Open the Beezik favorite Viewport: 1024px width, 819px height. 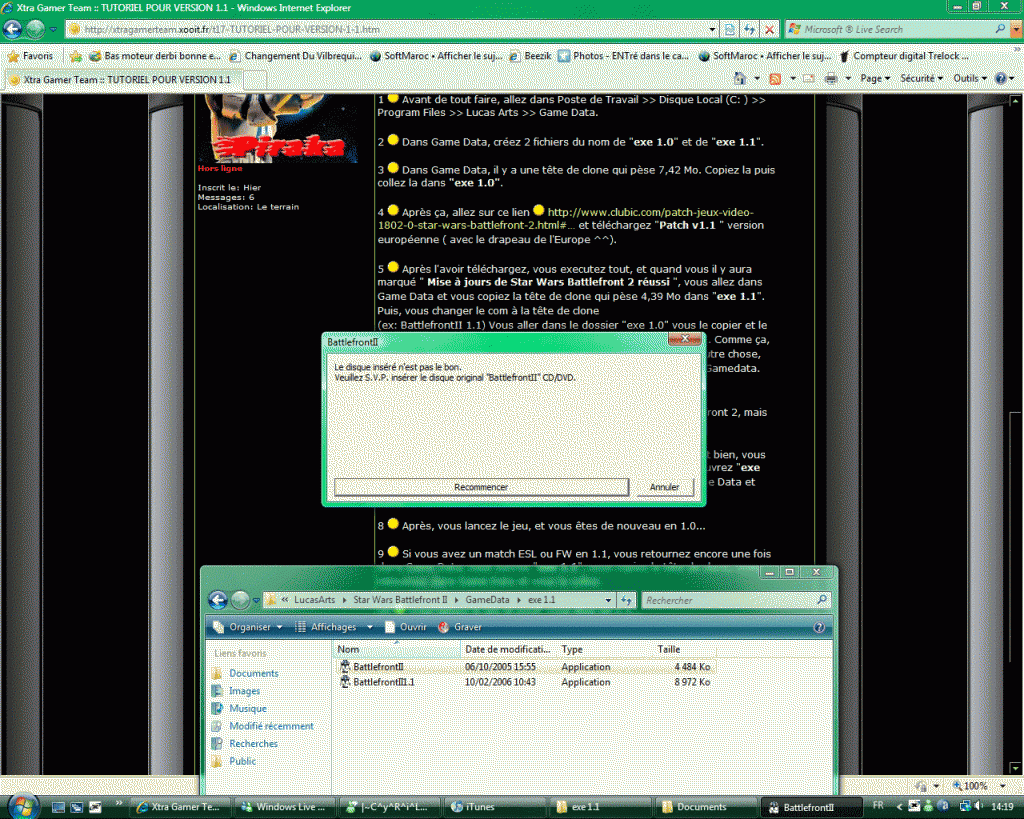[x=530, y=56]
